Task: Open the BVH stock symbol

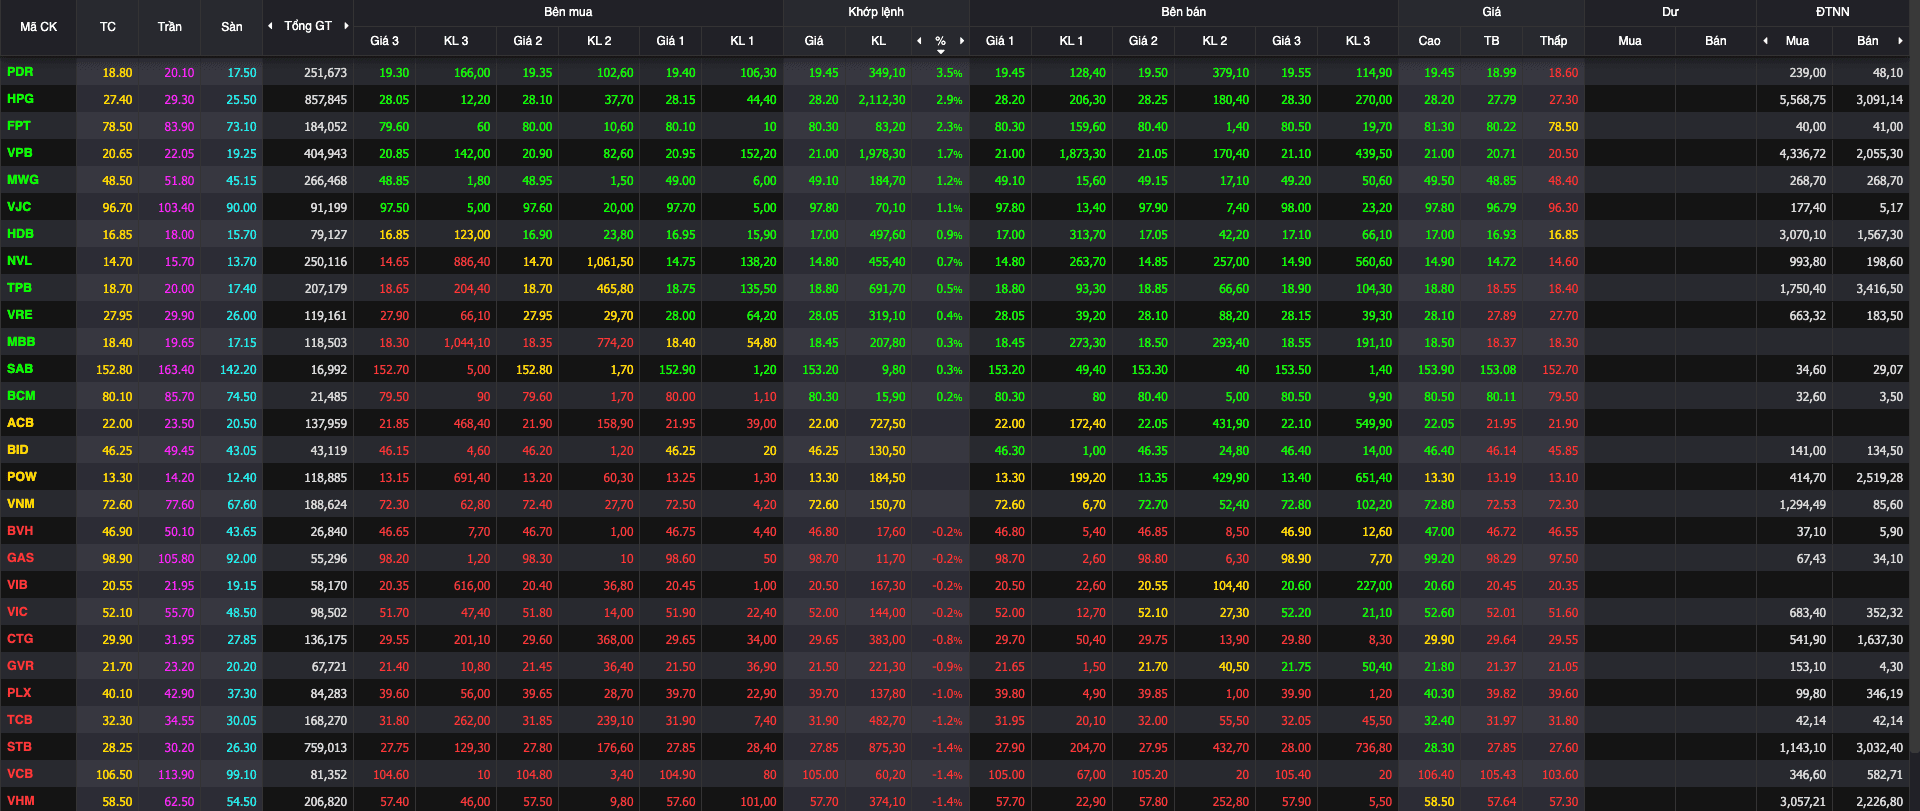Action: tap(20, 531)
